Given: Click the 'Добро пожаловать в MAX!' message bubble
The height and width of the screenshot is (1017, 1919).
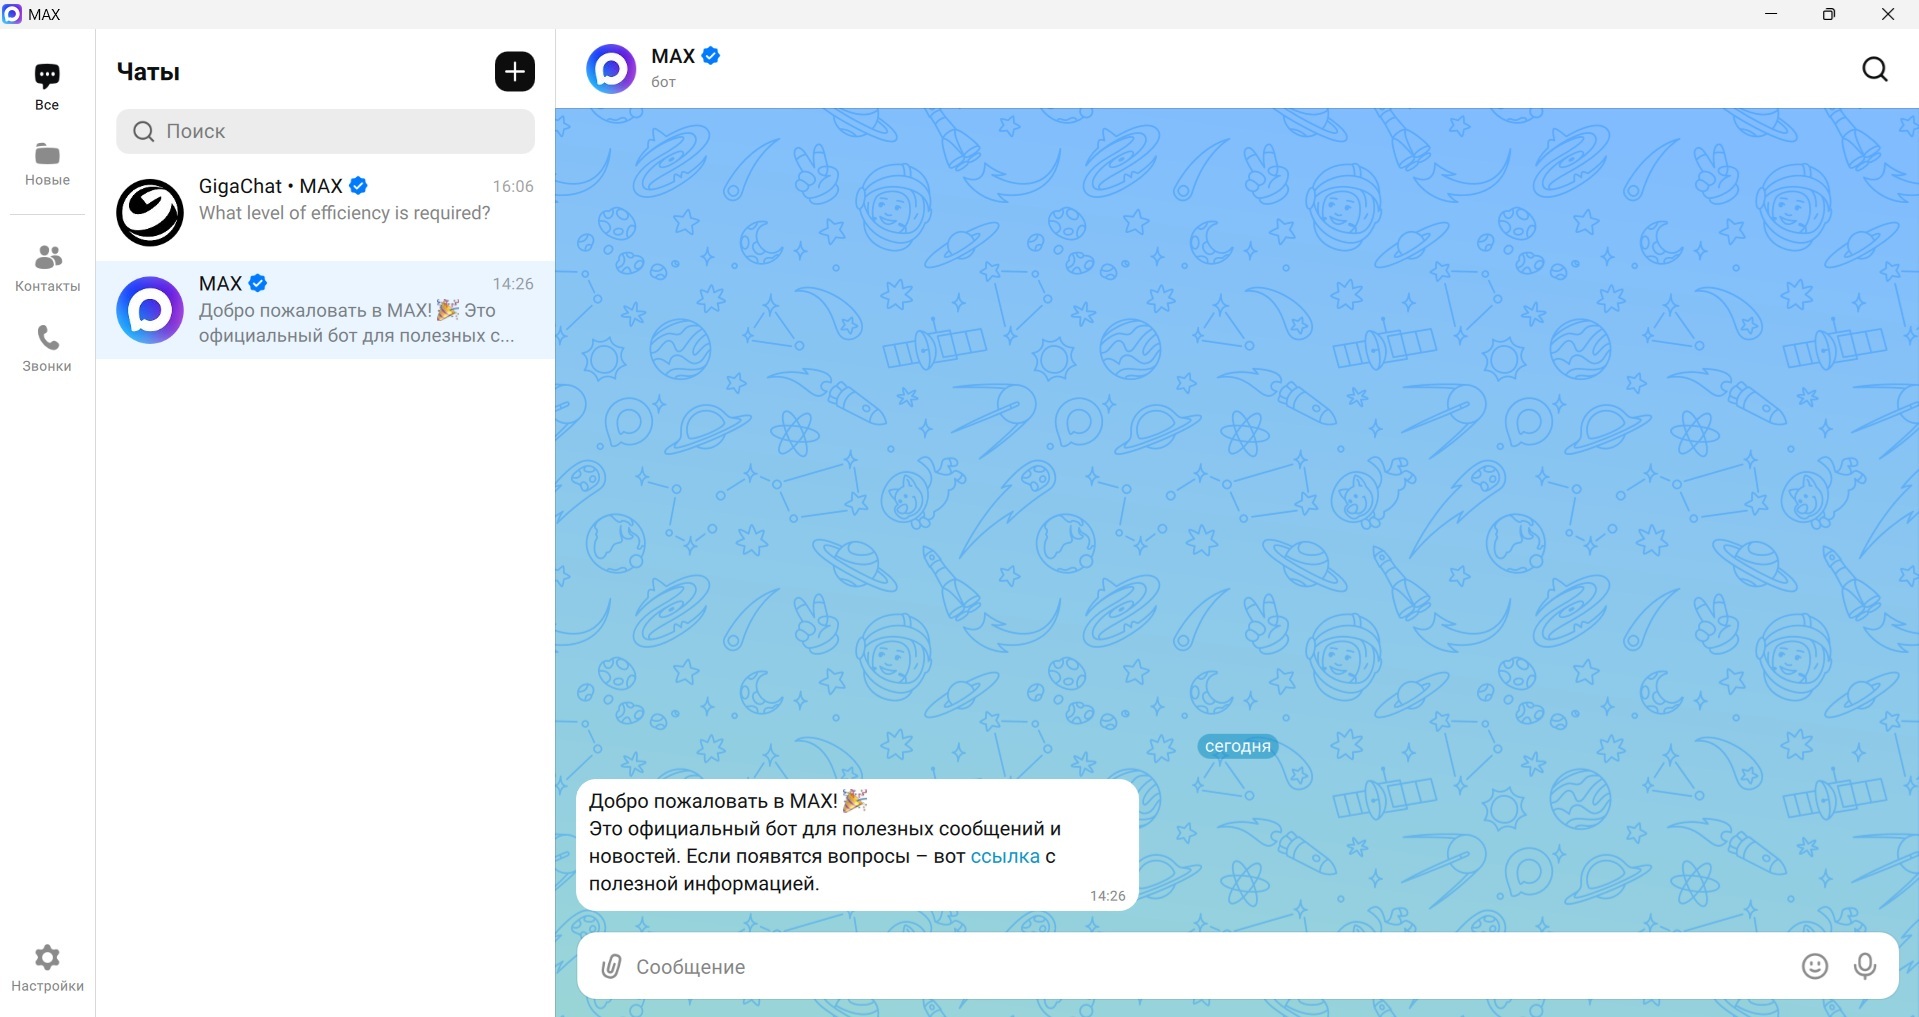Looking at the screenshot, I should pyautogui.click(x=857, y=845).
